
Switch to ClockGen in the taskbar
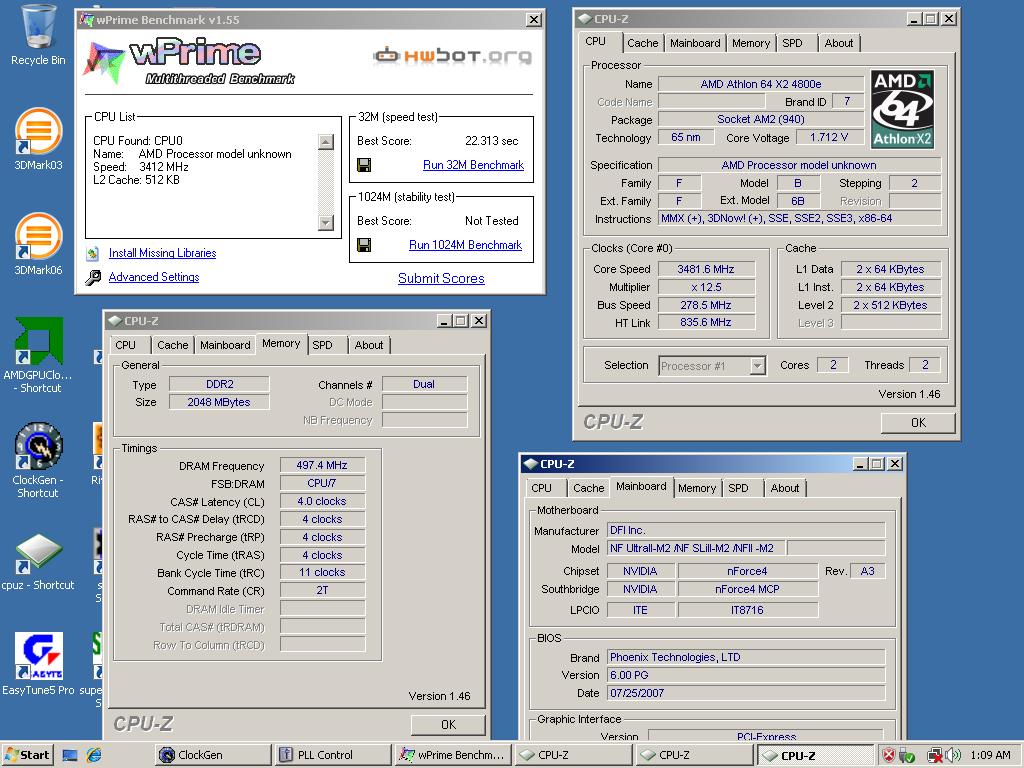pyautogui.click(x=213, y=755)
